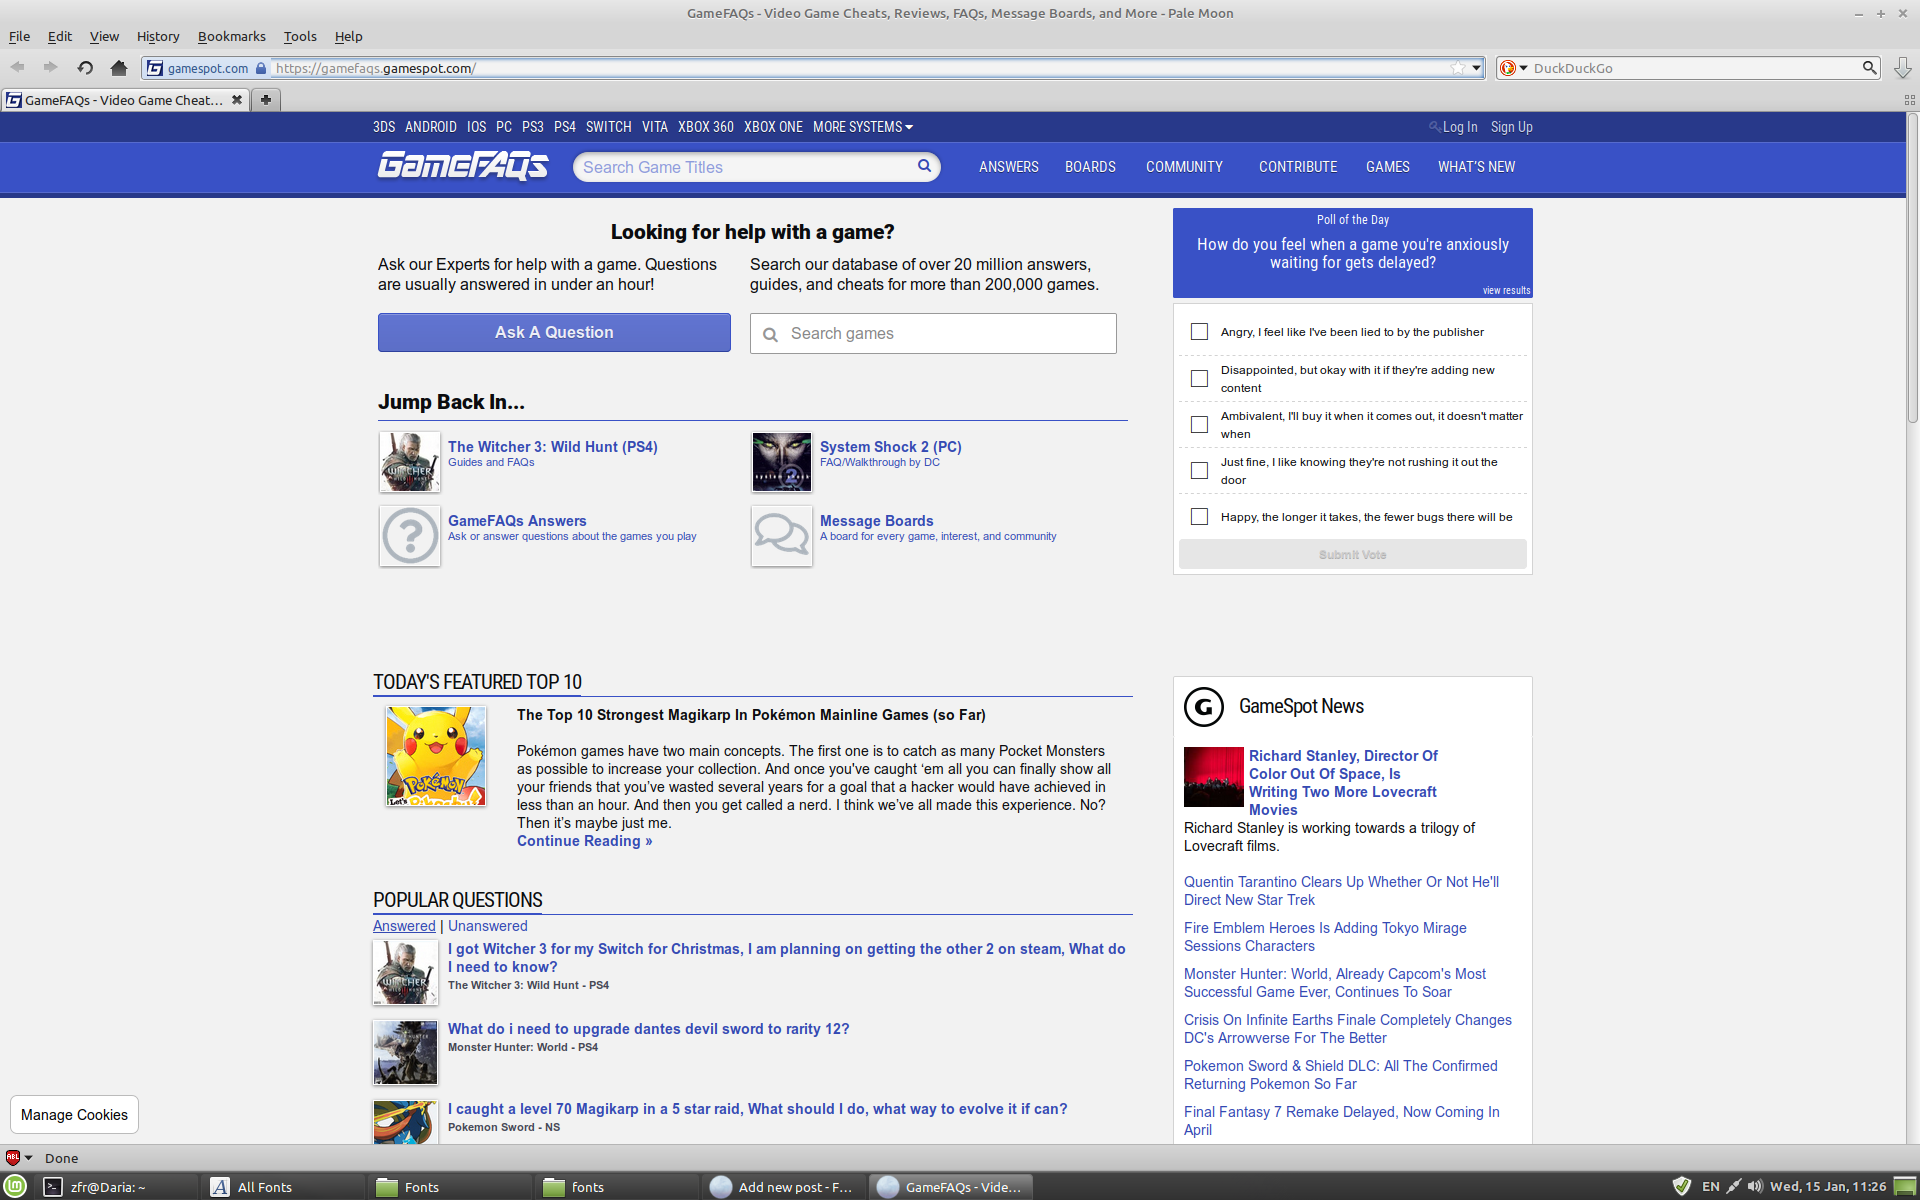This screenshot has height=1200, width=1920.
Task: Open the lowercase fonts folder taskbar window
Action: (618, 1187)
